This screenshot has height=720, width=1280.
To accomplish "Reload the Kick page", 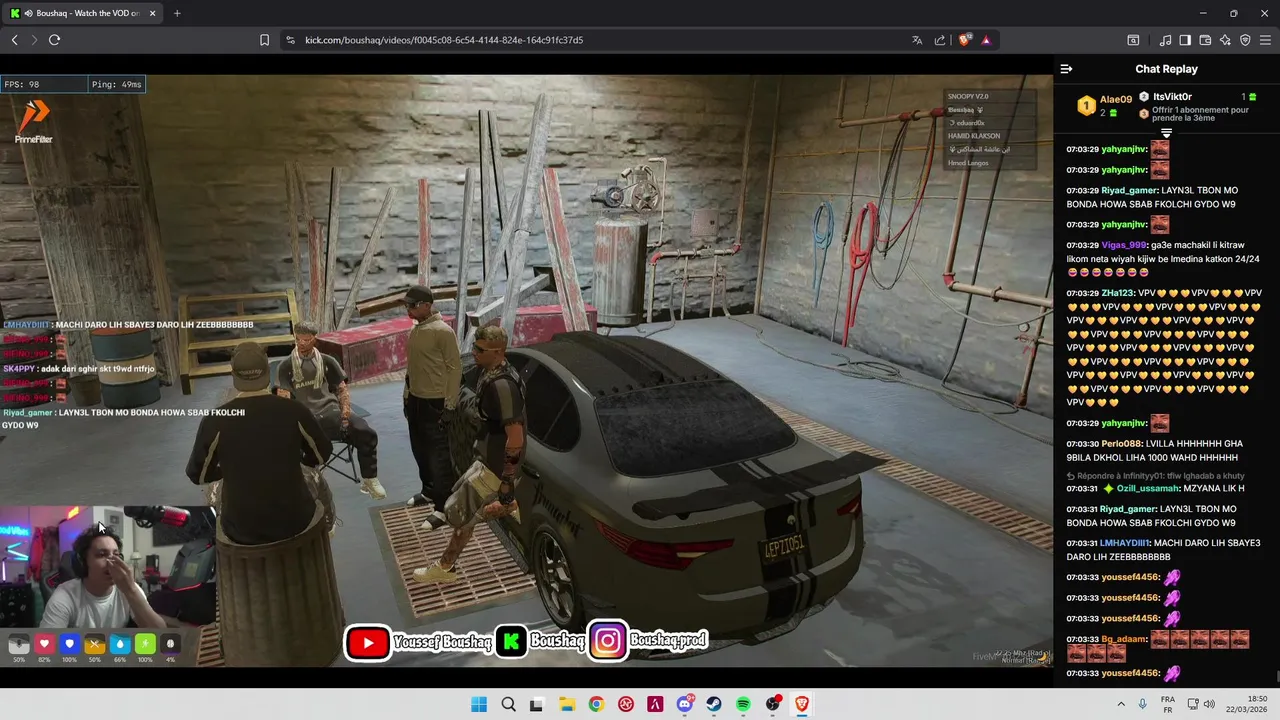I will 54,40.
